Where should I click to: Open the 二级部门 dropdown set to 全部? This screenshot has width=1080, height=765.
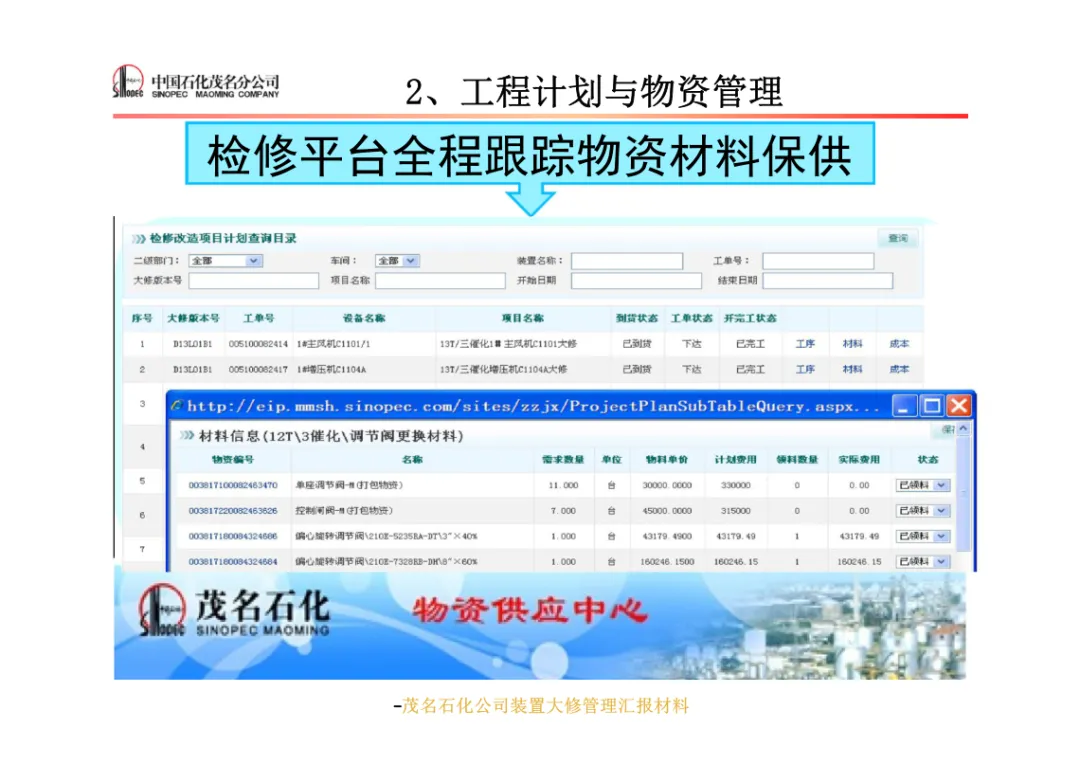(226, 261)
